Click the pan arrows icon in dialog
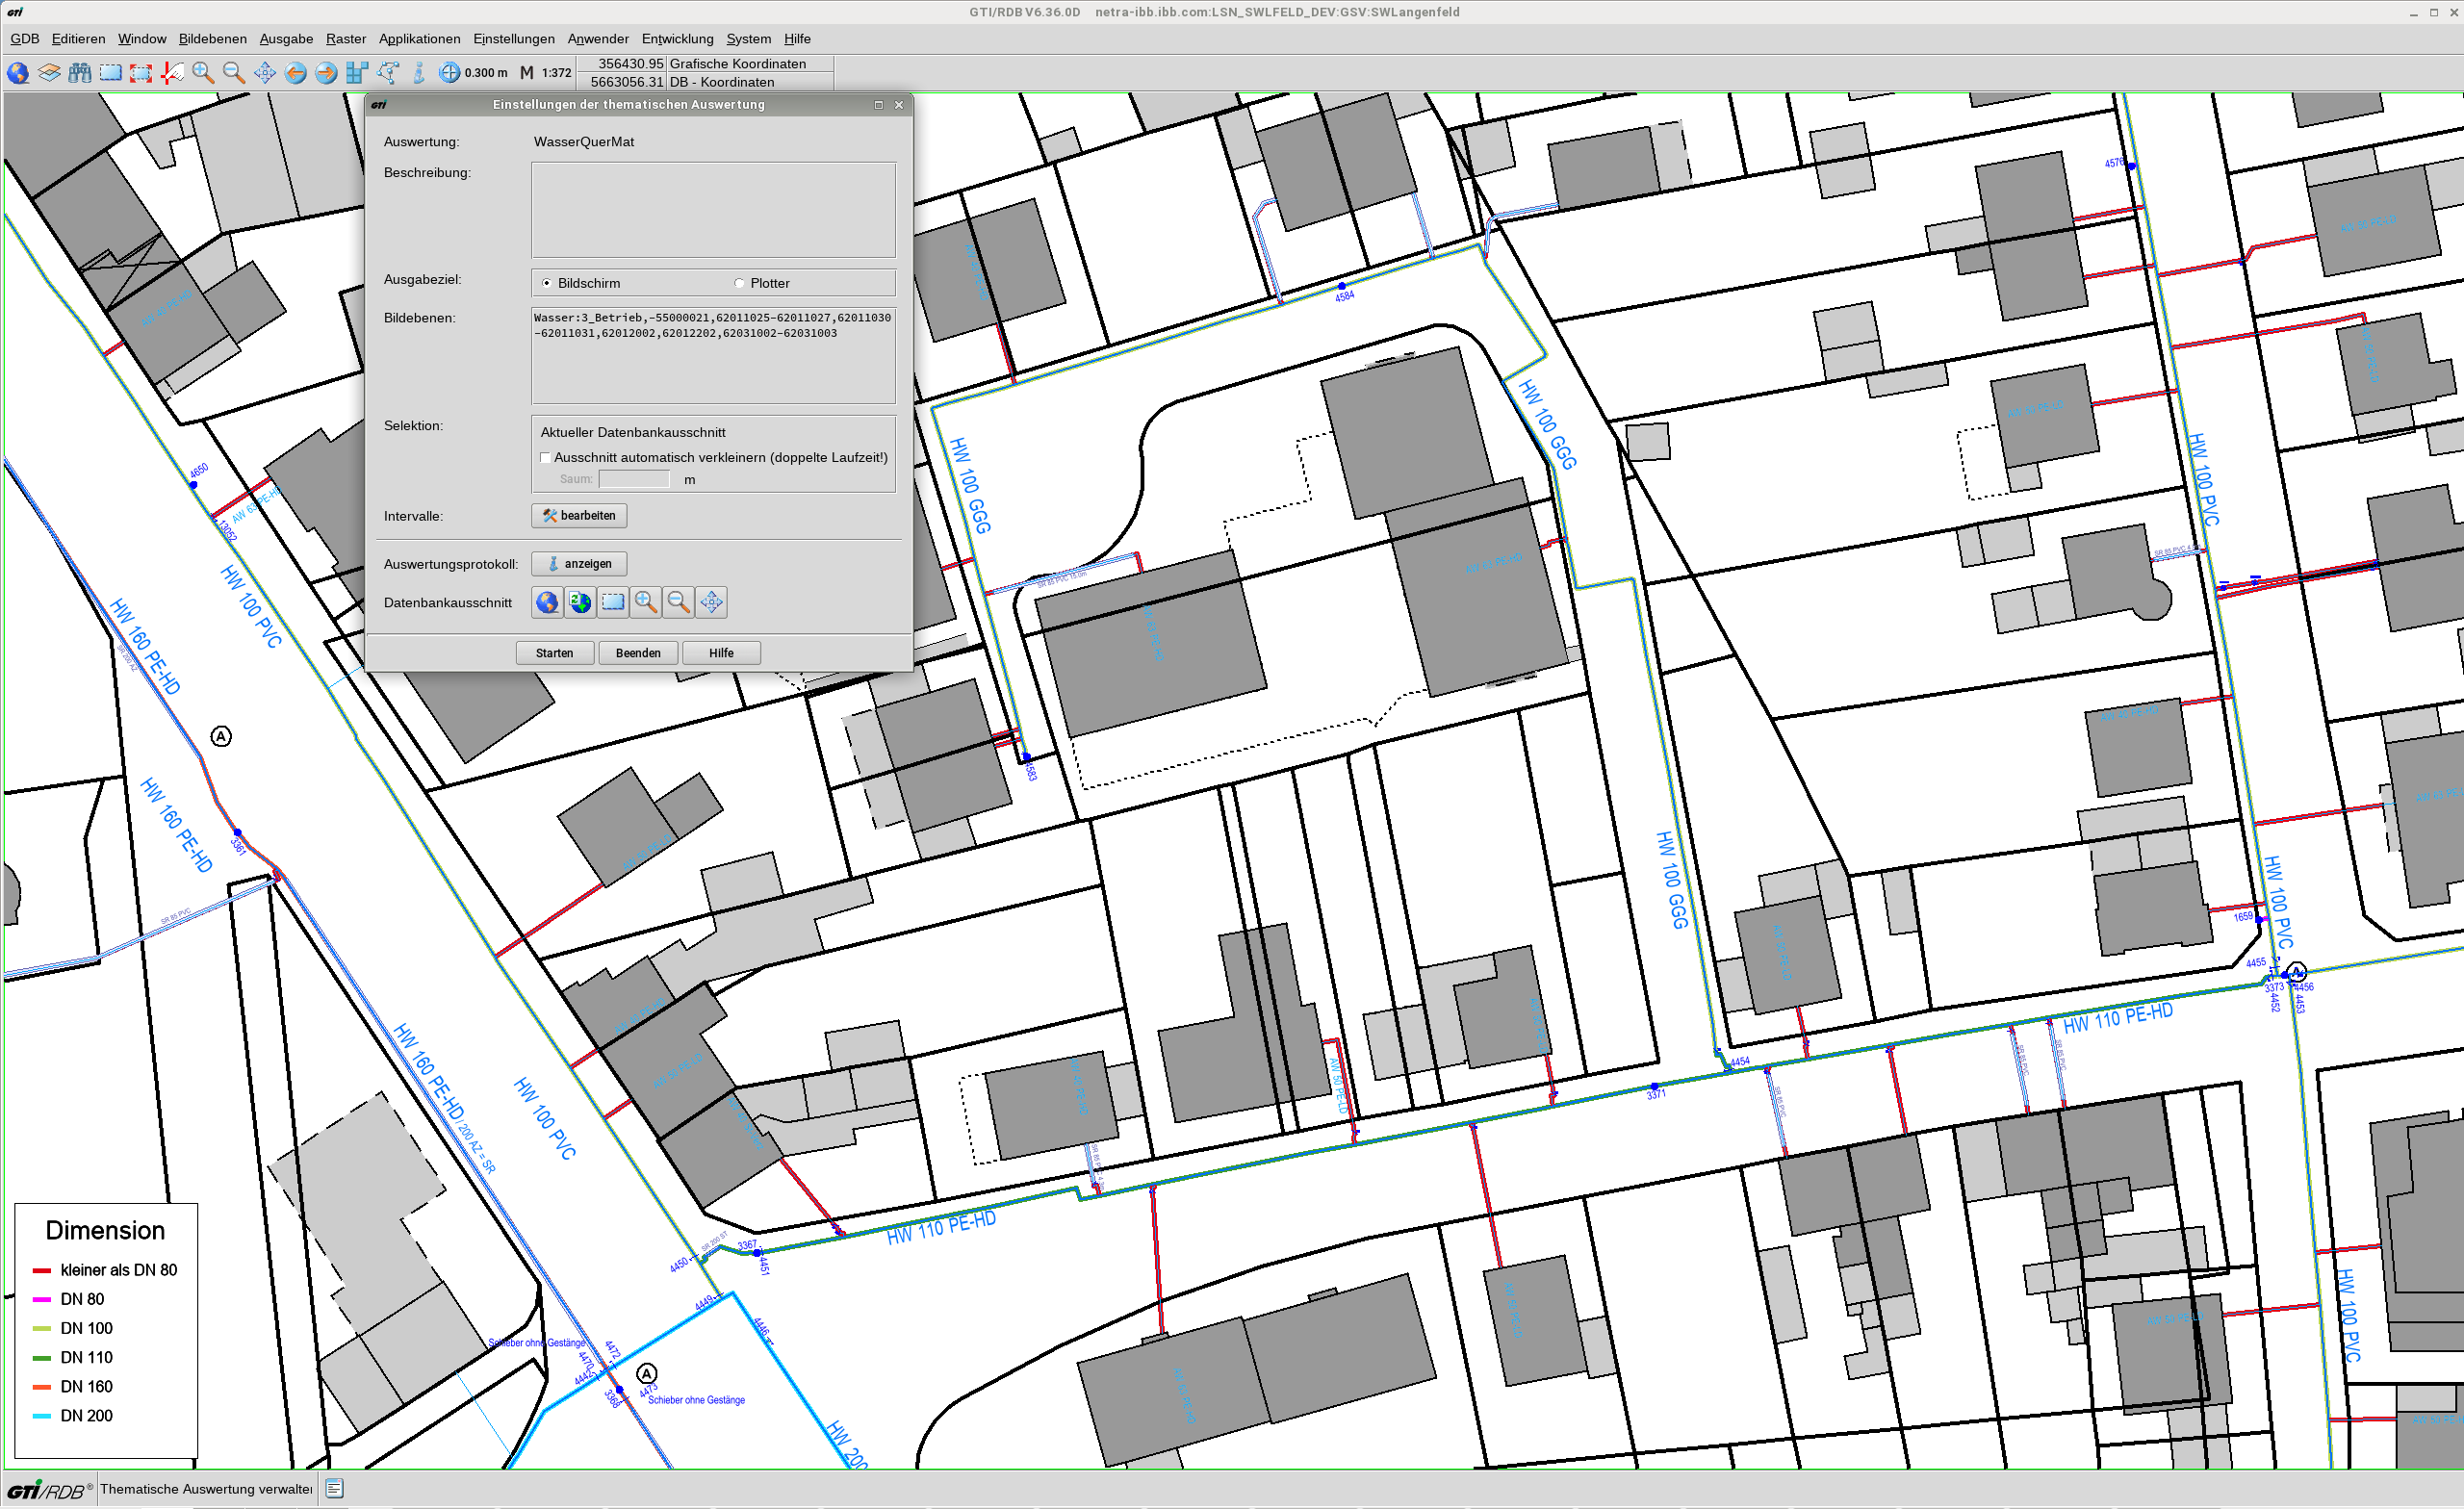 711,602
